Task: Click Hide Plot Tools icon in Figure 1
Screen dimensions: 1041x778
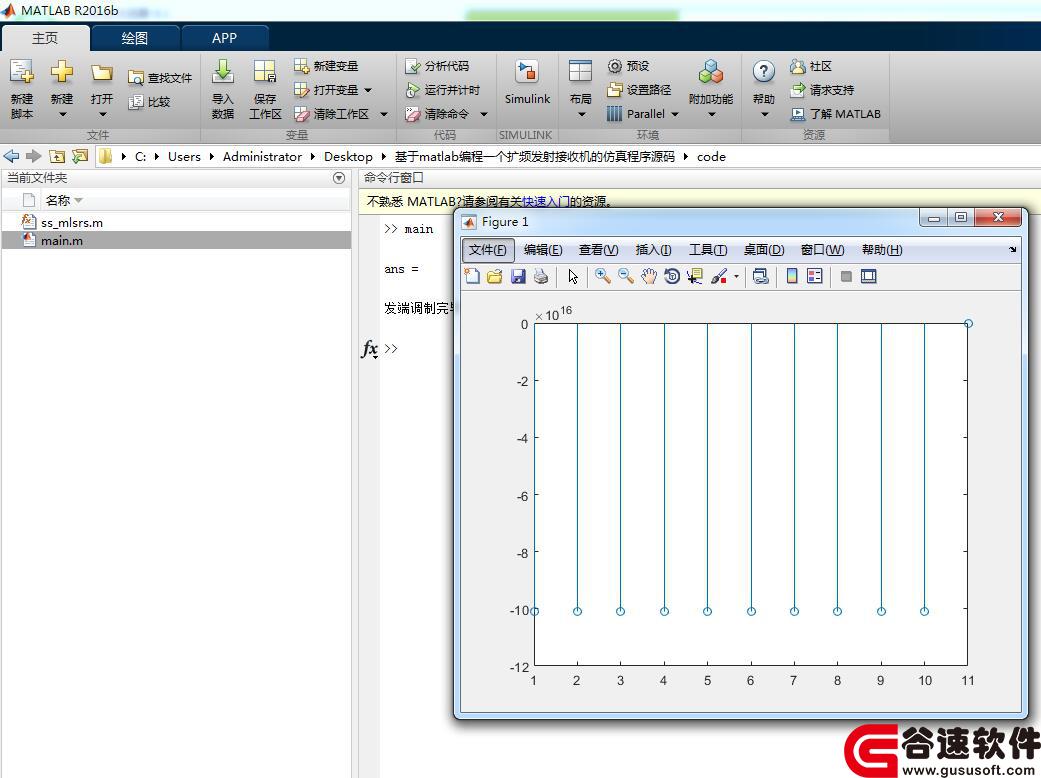Action: pos(846,276)
